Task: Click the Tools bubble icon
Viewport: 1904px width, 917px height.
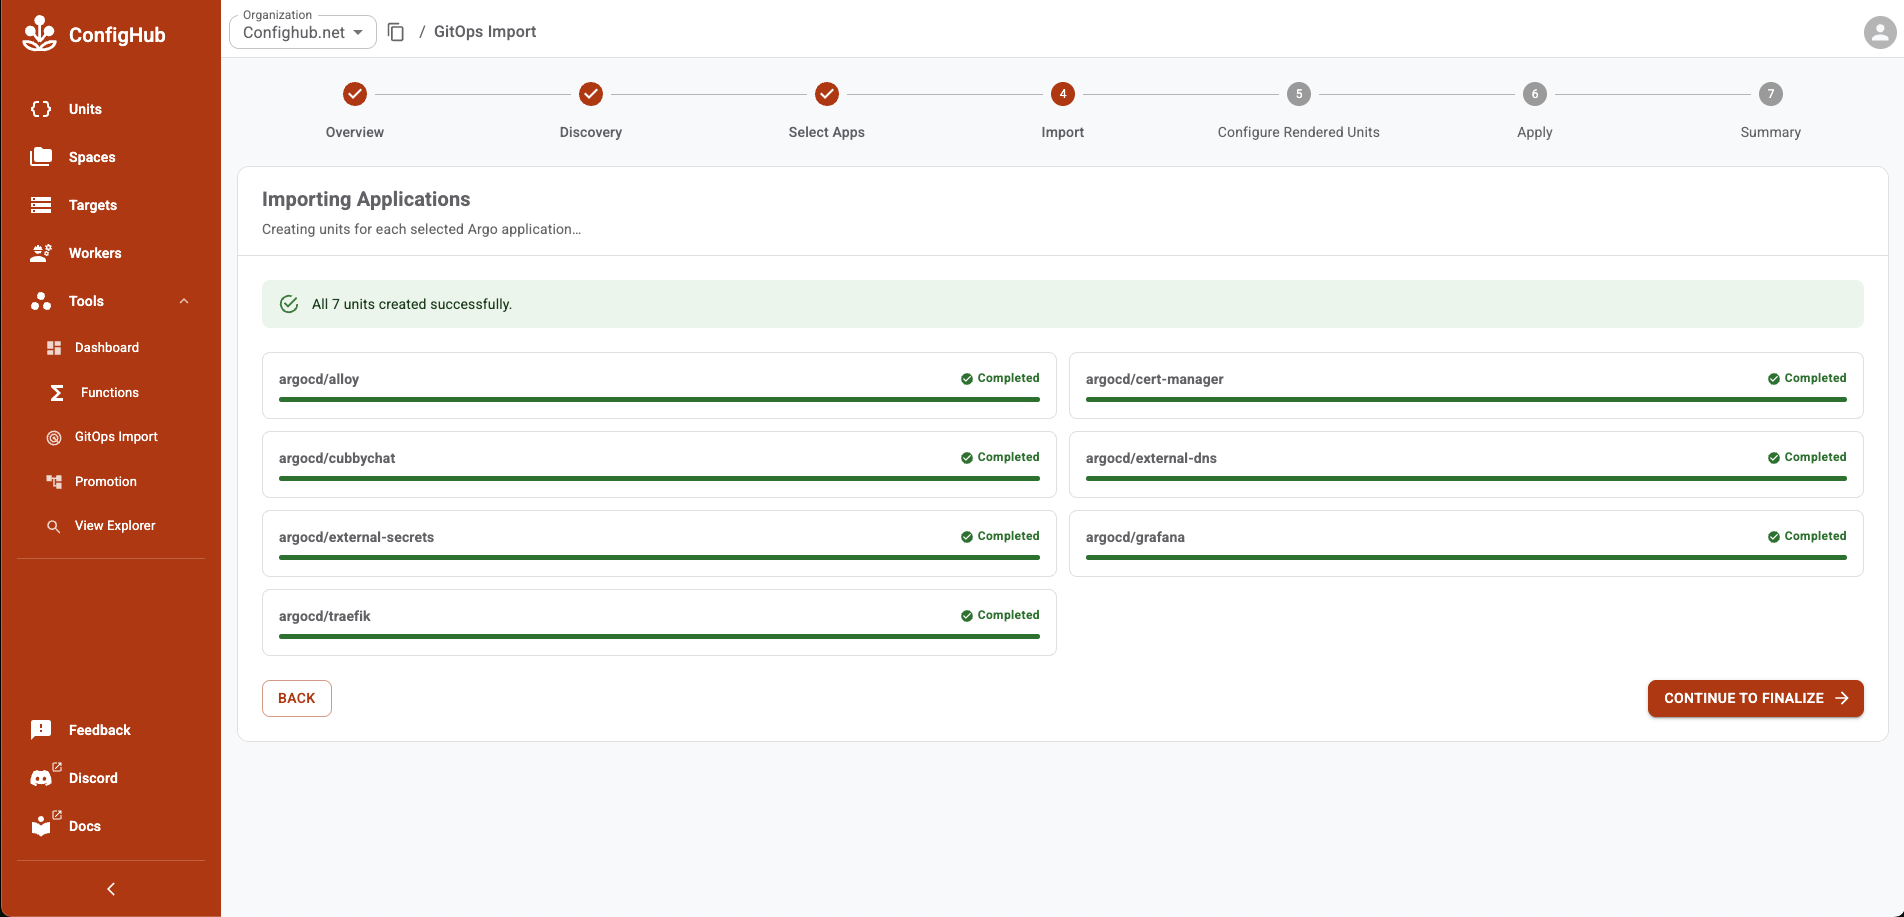Action: click(41, 301)
